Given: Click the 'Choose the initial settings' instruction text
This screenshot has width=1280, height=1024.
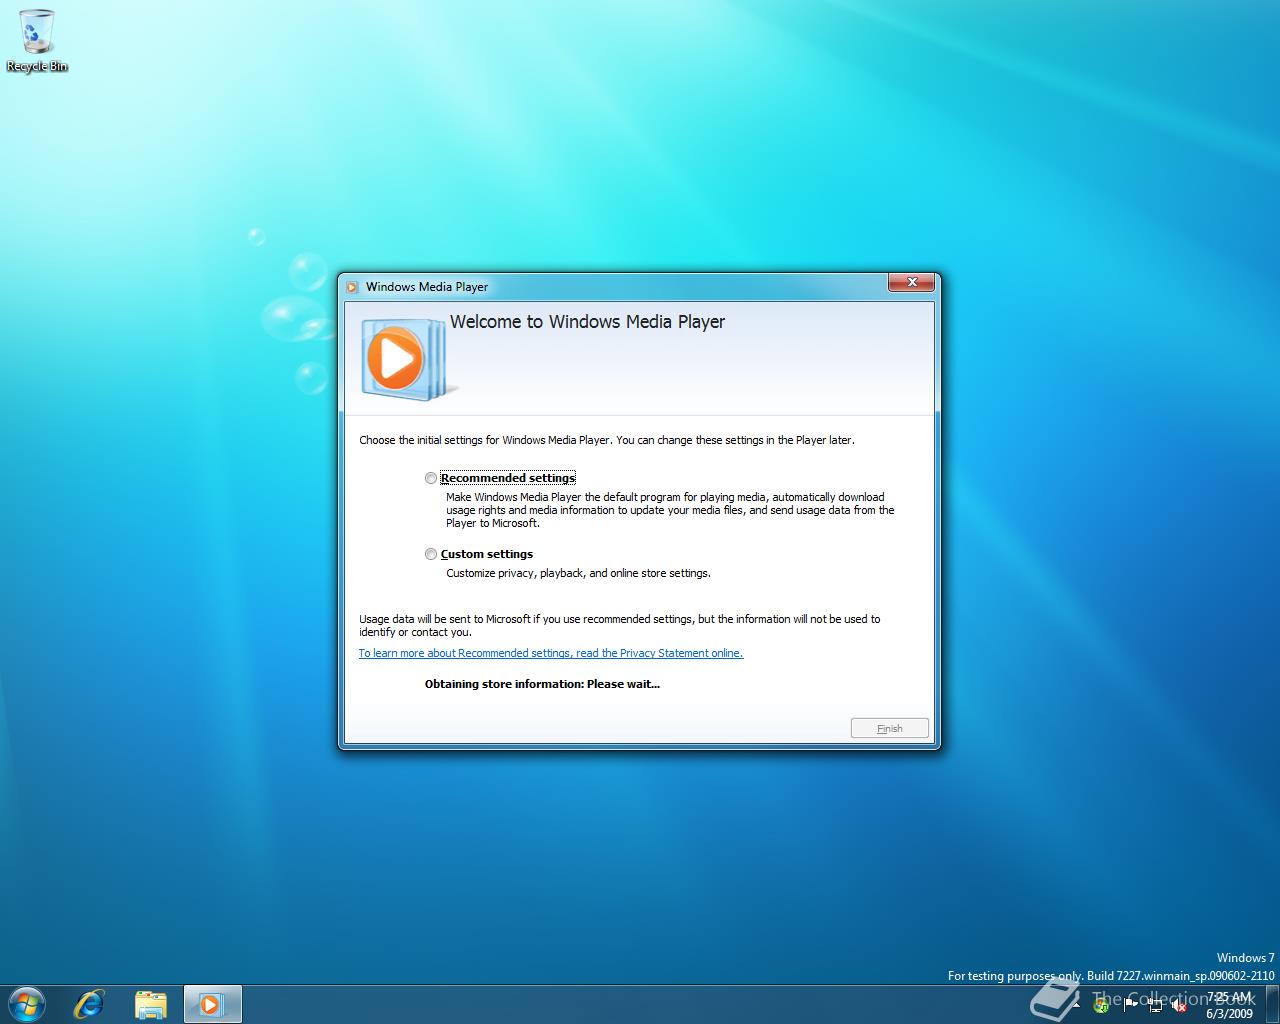Looking at the screenshot, I should point(607,440).
